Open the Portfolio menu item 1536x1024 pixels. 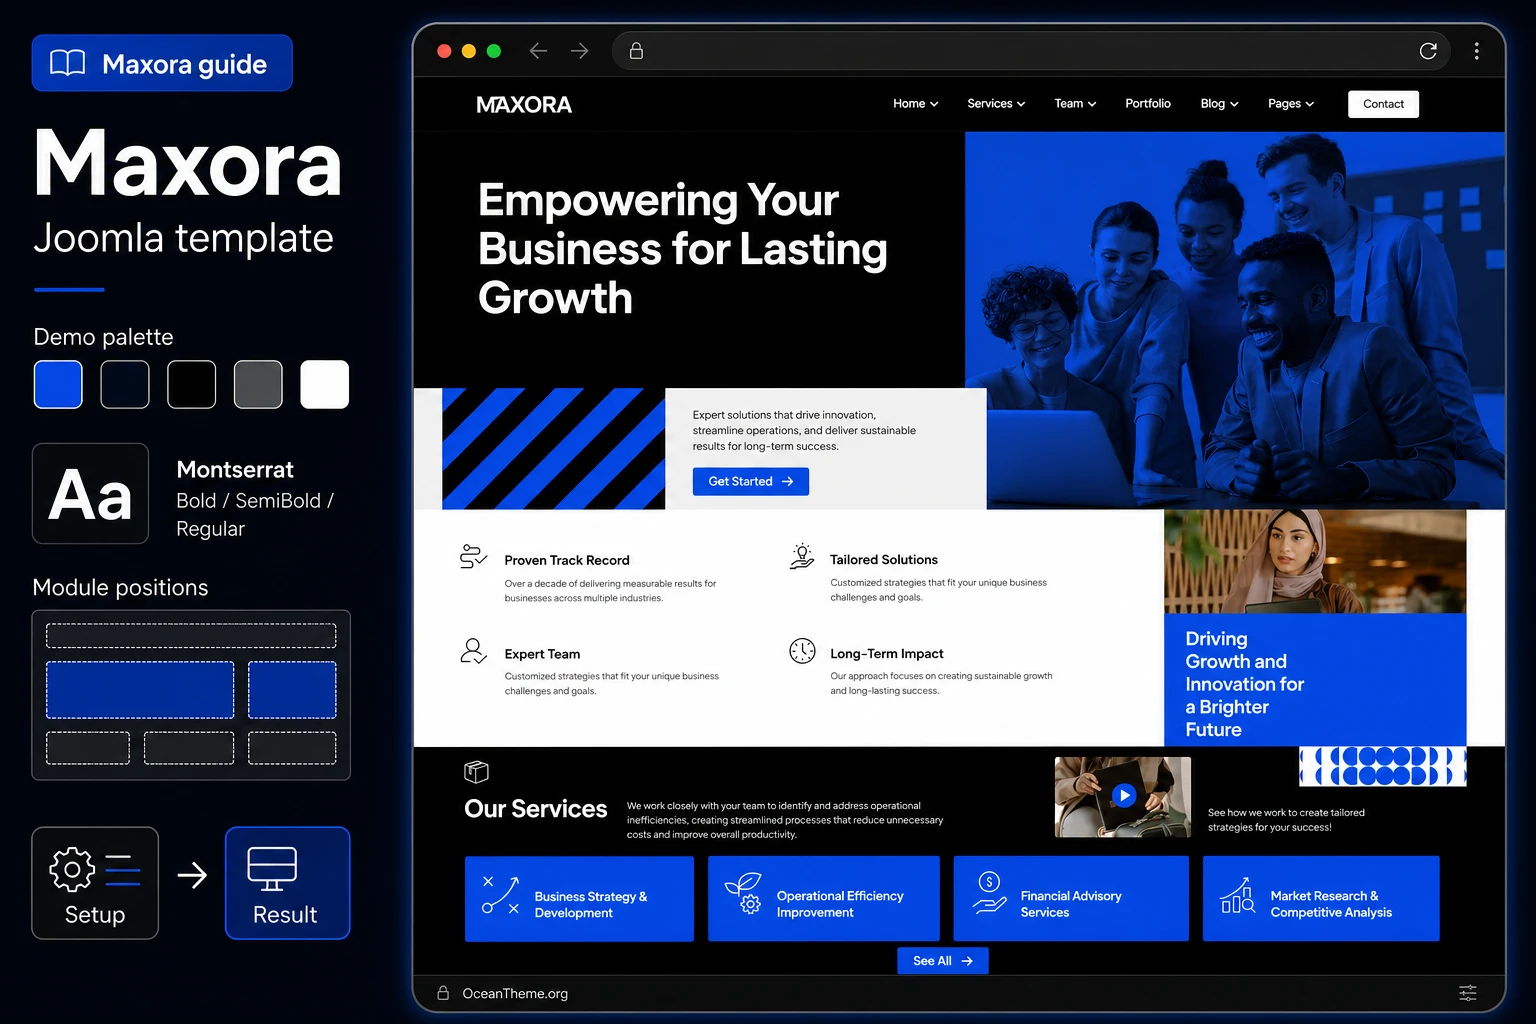pos(1148,104)
